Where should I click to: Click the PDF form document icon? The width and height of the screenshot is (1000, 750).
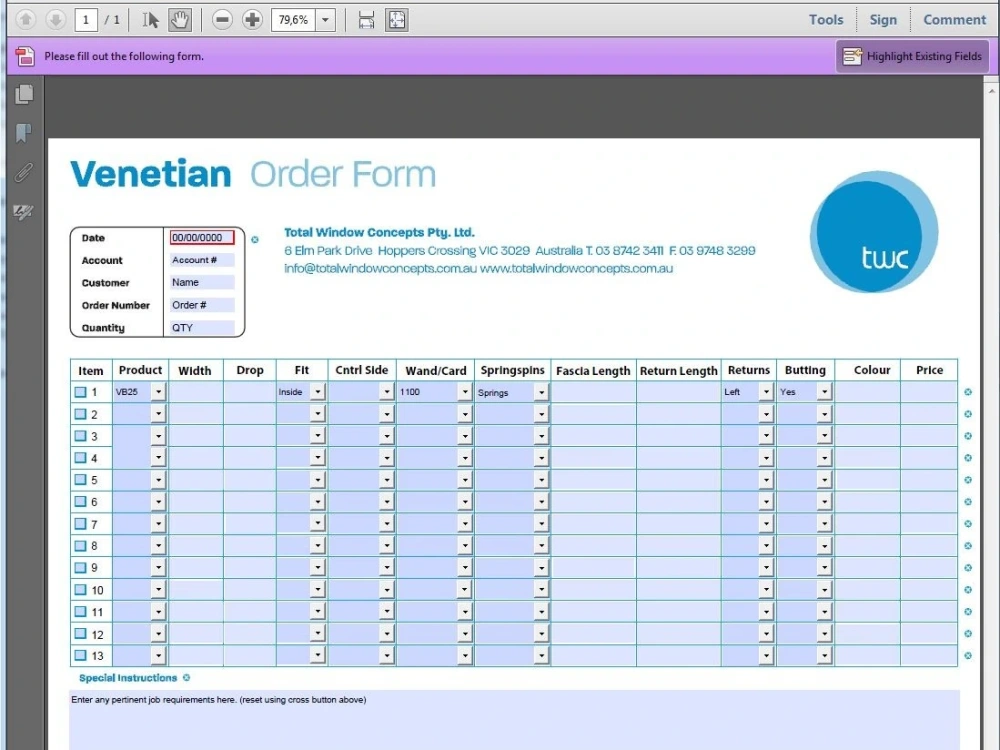tap(26, 56)
